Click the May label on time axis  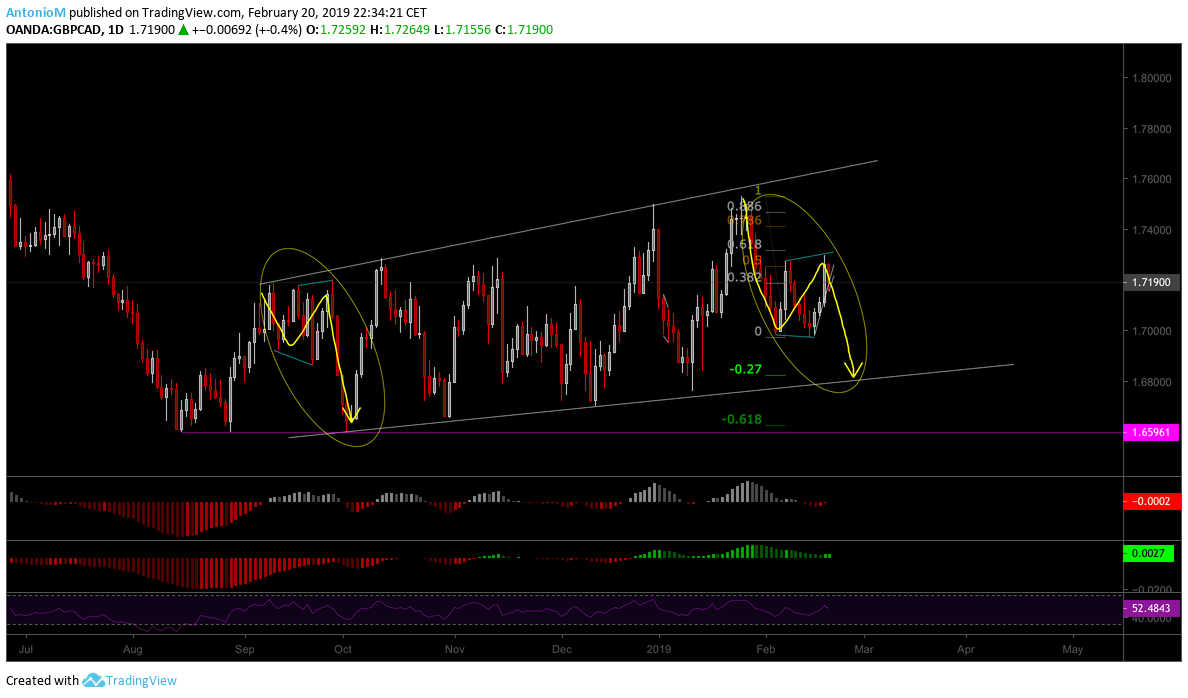pos(1072,649)
